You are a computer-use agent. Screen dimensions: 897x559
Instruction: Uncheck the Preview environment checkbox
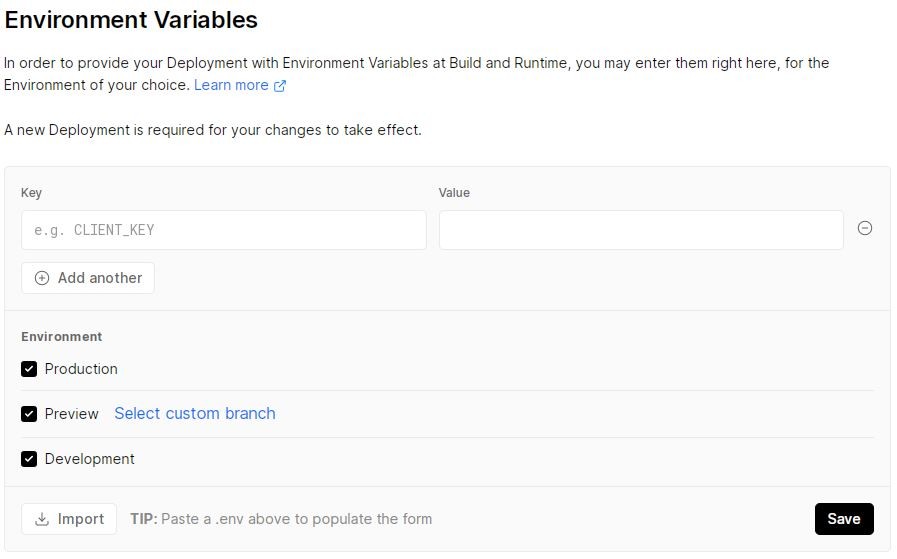click(x=29, y=414)
